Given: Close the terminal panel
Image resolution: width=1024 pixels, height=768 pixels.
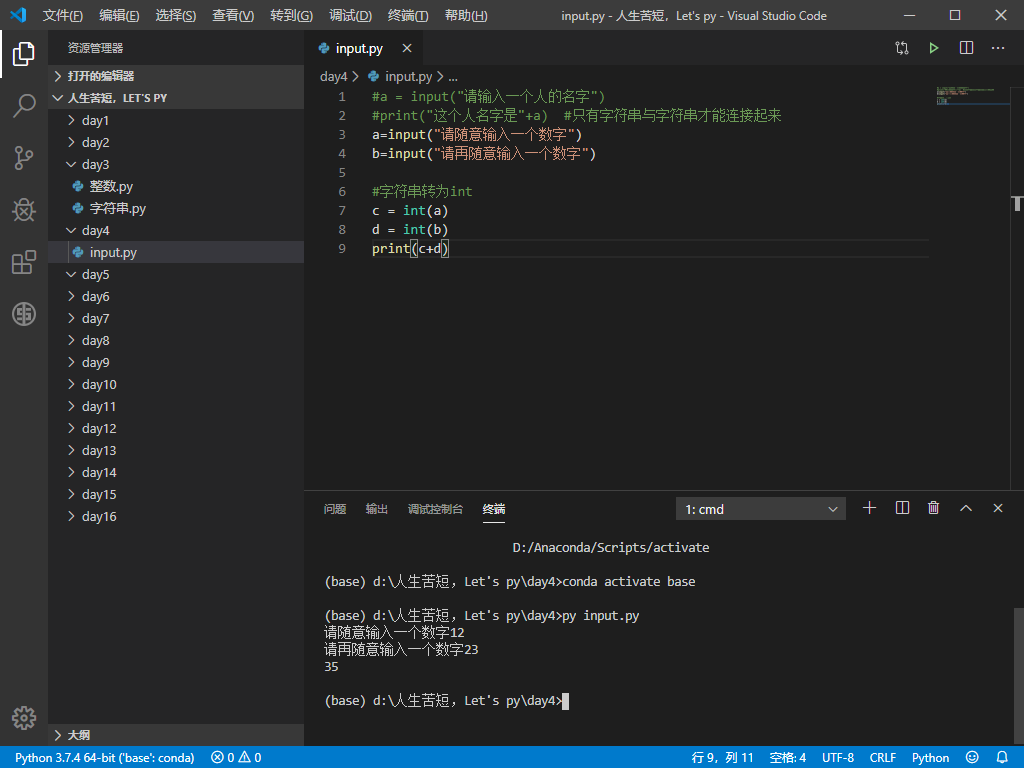Looking at the screenshot, I should (998, 508).
